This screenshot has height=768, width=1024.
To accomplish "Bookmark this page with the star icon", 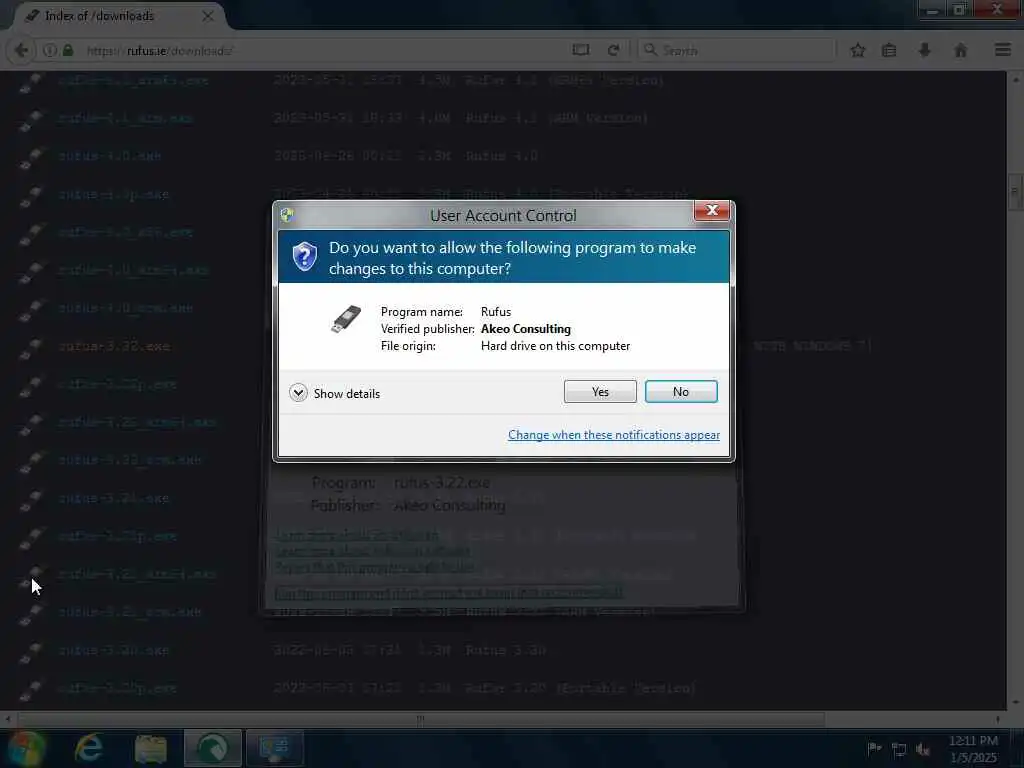I will click(857, 50).
